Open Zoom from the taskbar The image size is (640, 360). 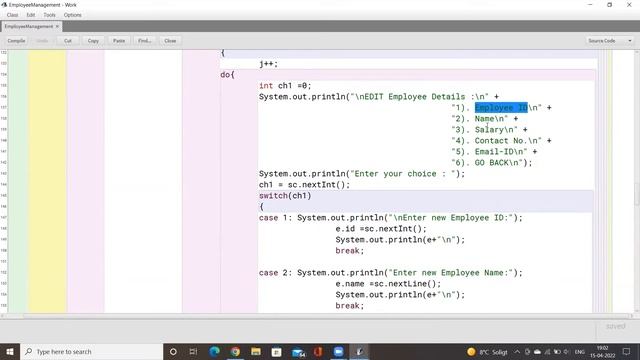[x=338, y=351]
